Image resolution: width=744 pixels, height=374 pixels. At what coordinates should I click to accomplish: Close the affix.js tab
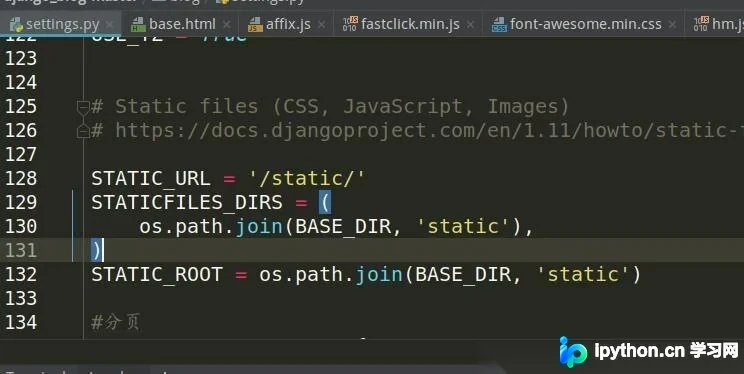pyautogui.click(x=322, y=24)
